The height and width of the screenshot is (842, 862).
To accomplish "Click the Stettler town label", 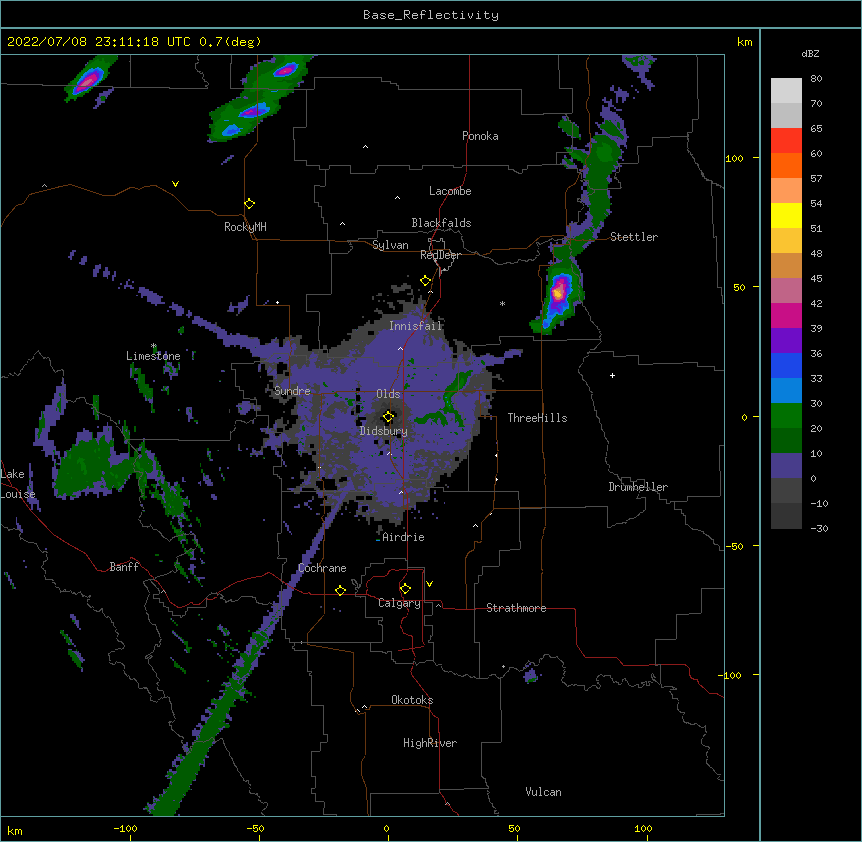I will 633,237.
